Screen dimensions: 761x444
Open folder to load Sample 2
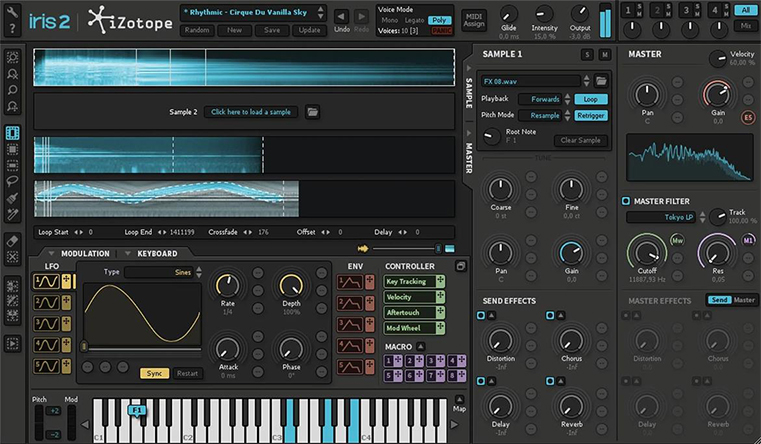(313, 112)
